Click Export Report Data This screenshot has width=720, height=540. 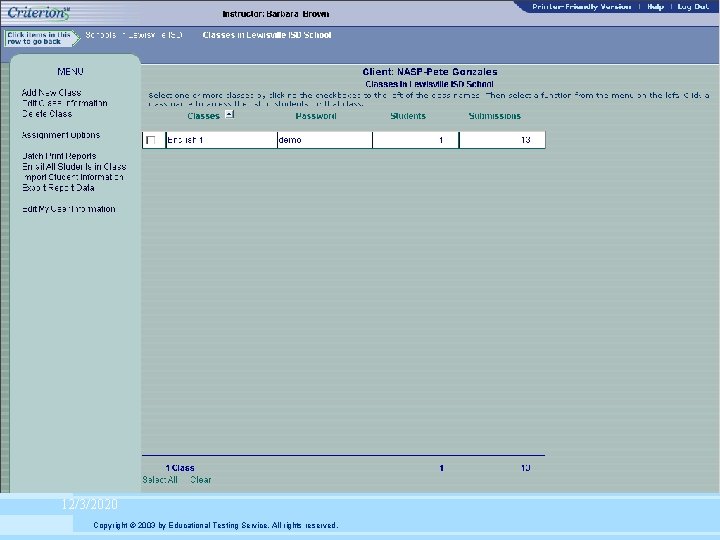58,188
